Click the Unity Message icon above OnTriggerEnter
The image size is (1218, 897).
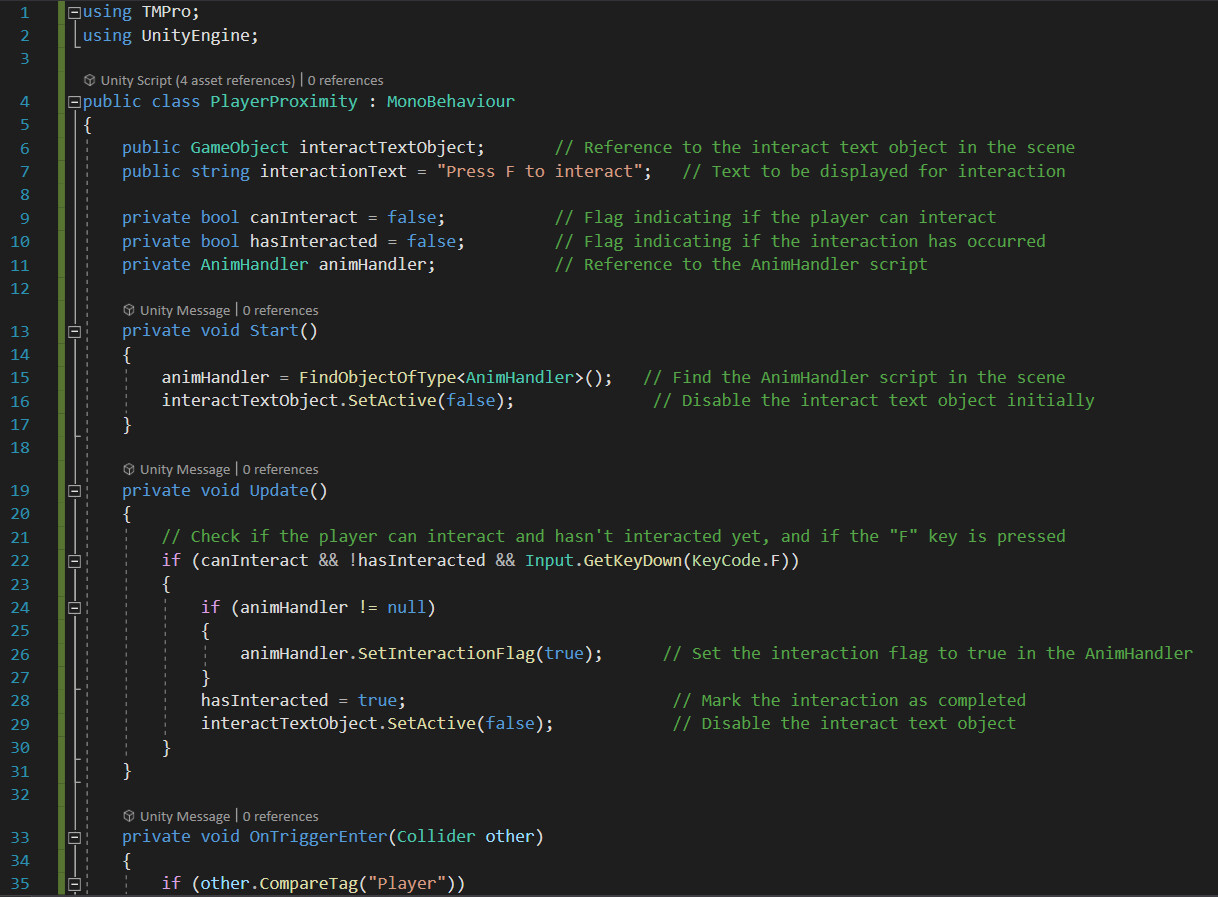(x=129, y=816)
